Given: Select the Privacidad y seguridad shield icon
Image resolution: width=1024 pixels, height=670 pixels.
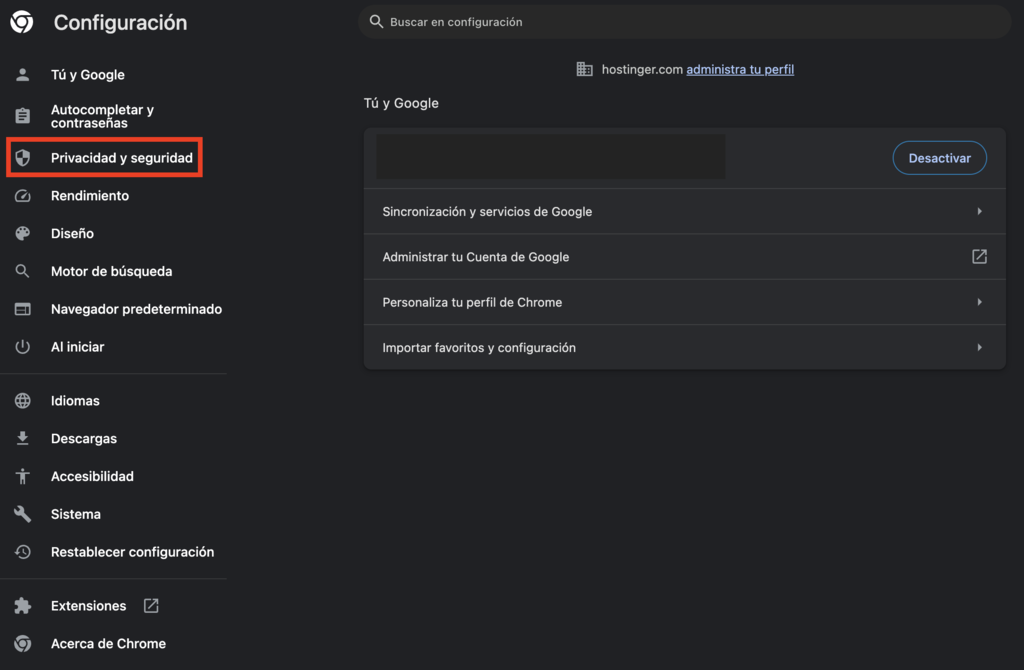Looking at the screenshot, I should [24, 157].
